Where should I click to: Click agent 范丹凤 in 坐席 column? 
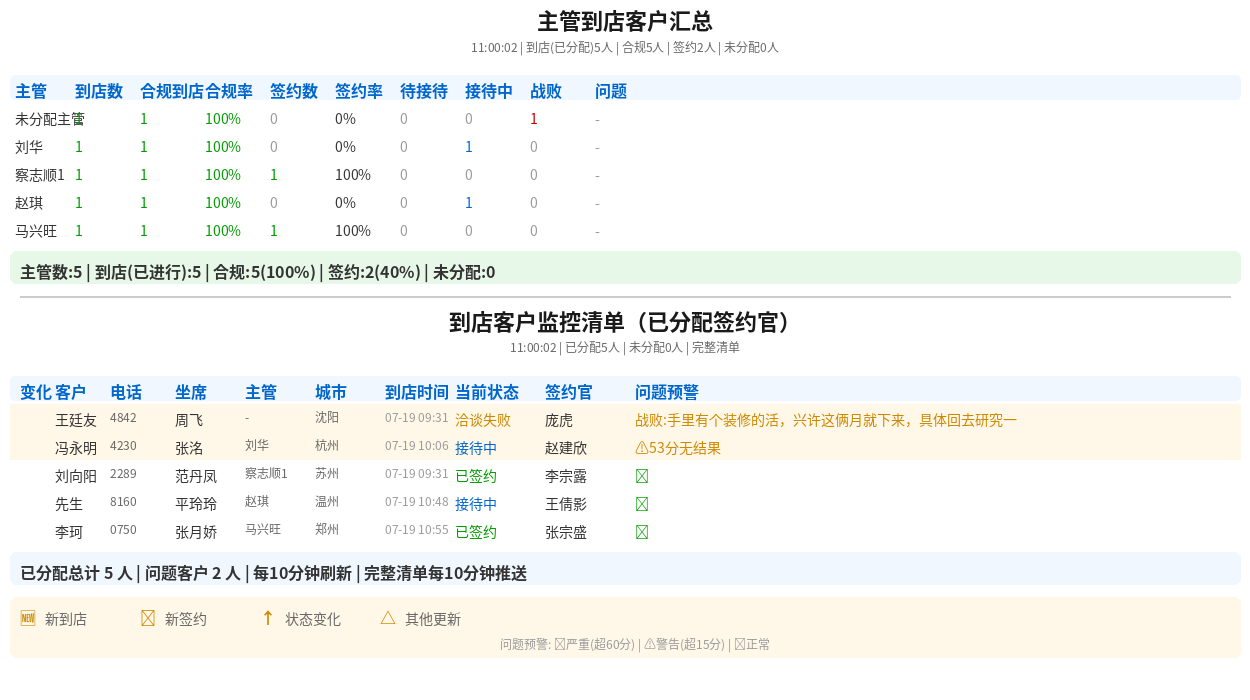point(196,476)
